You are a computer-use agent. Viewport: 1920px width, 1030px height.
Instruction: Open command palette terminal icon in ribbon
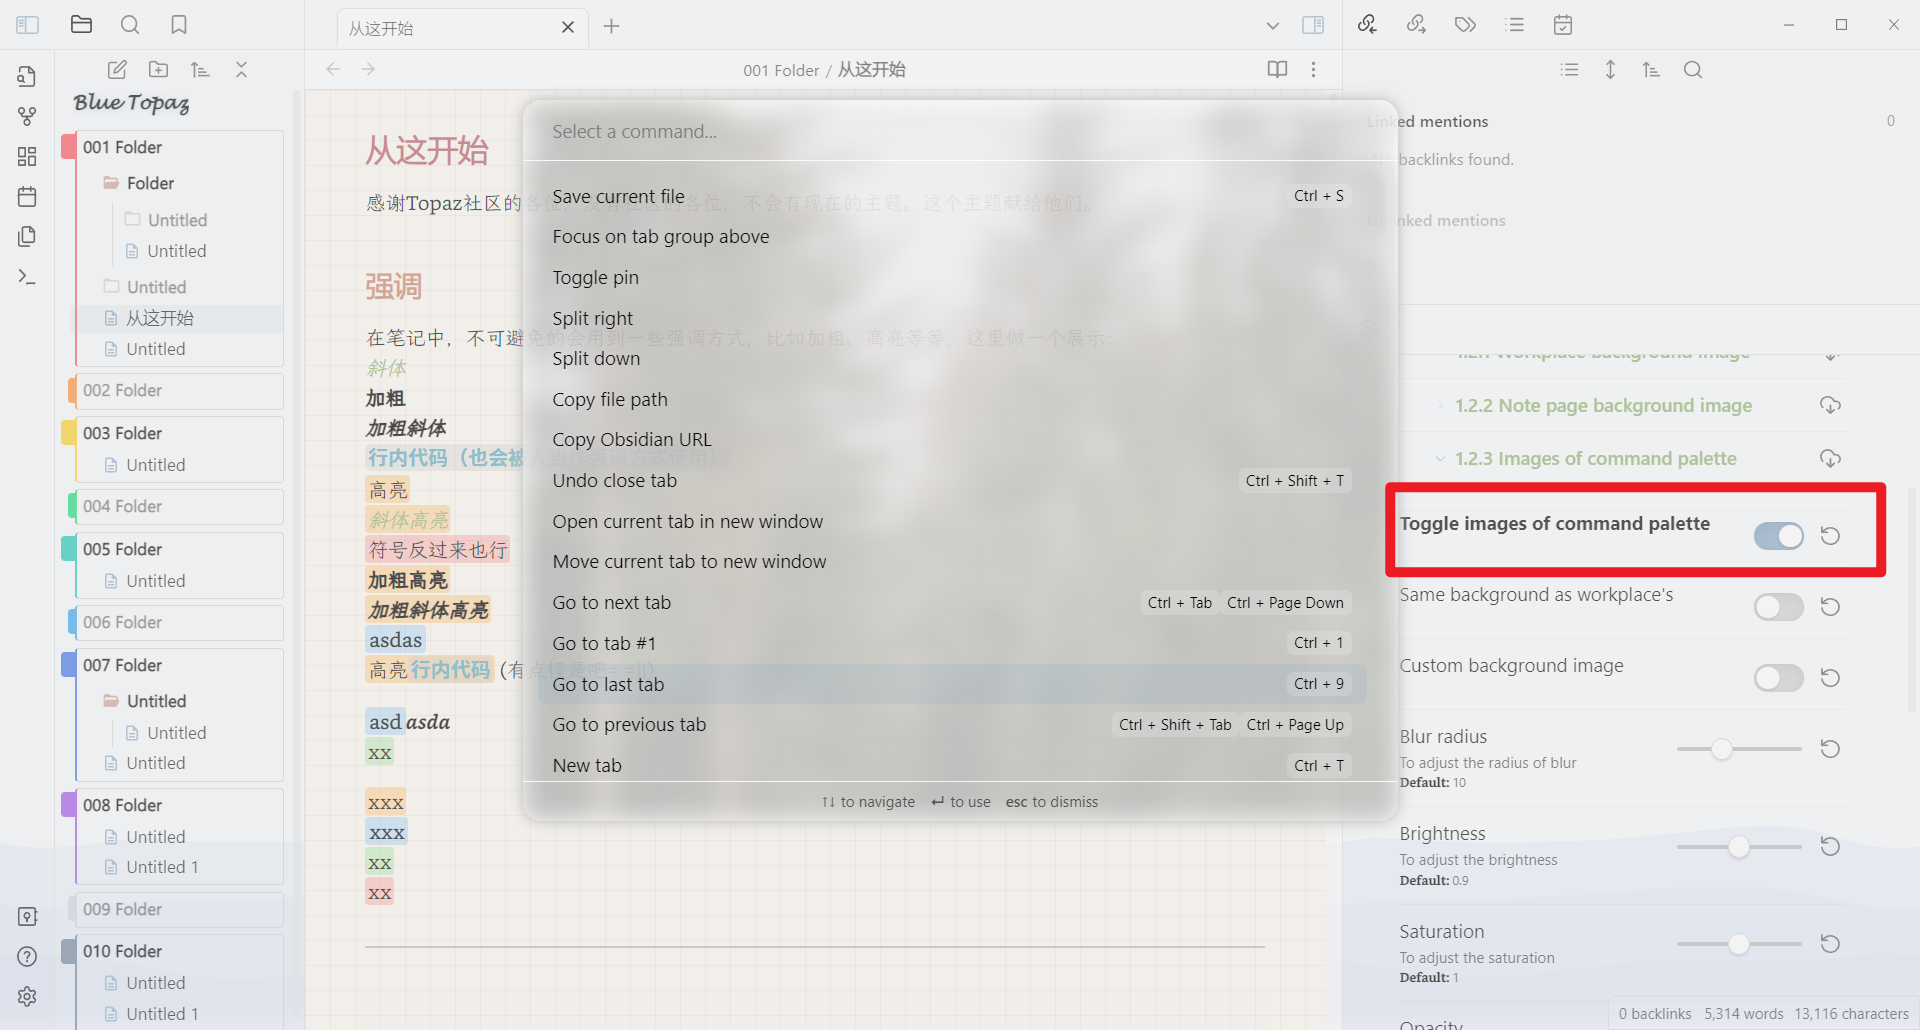tap(27, 276)
